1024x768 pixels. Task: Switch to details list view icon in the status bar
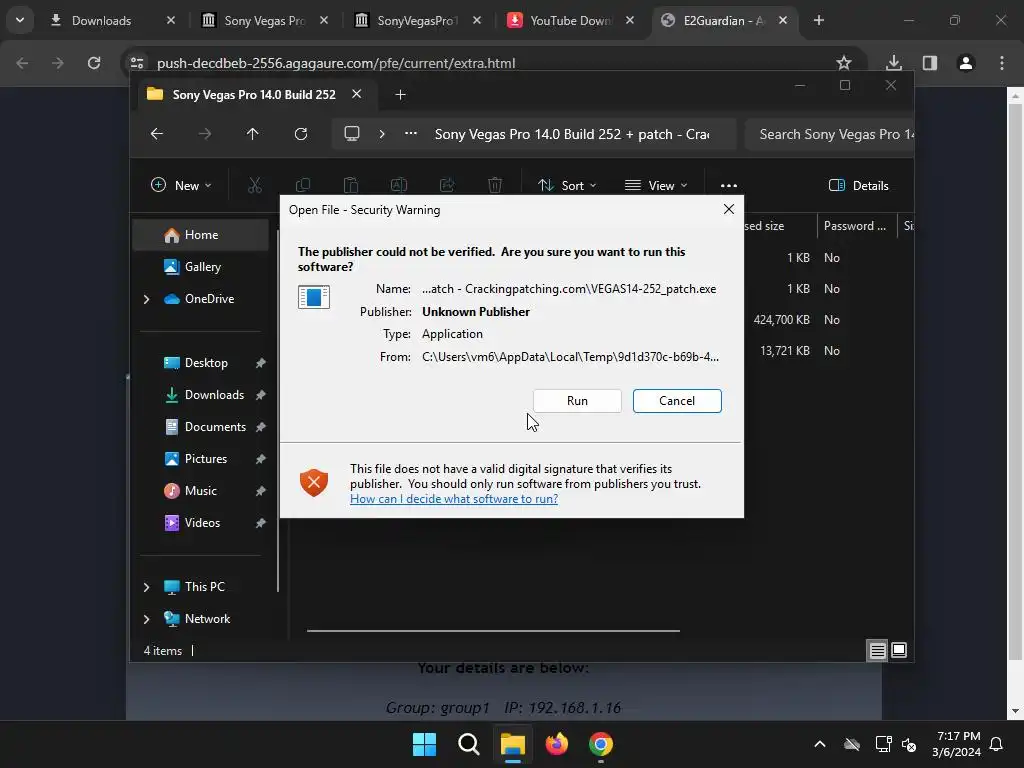[877, 650]
